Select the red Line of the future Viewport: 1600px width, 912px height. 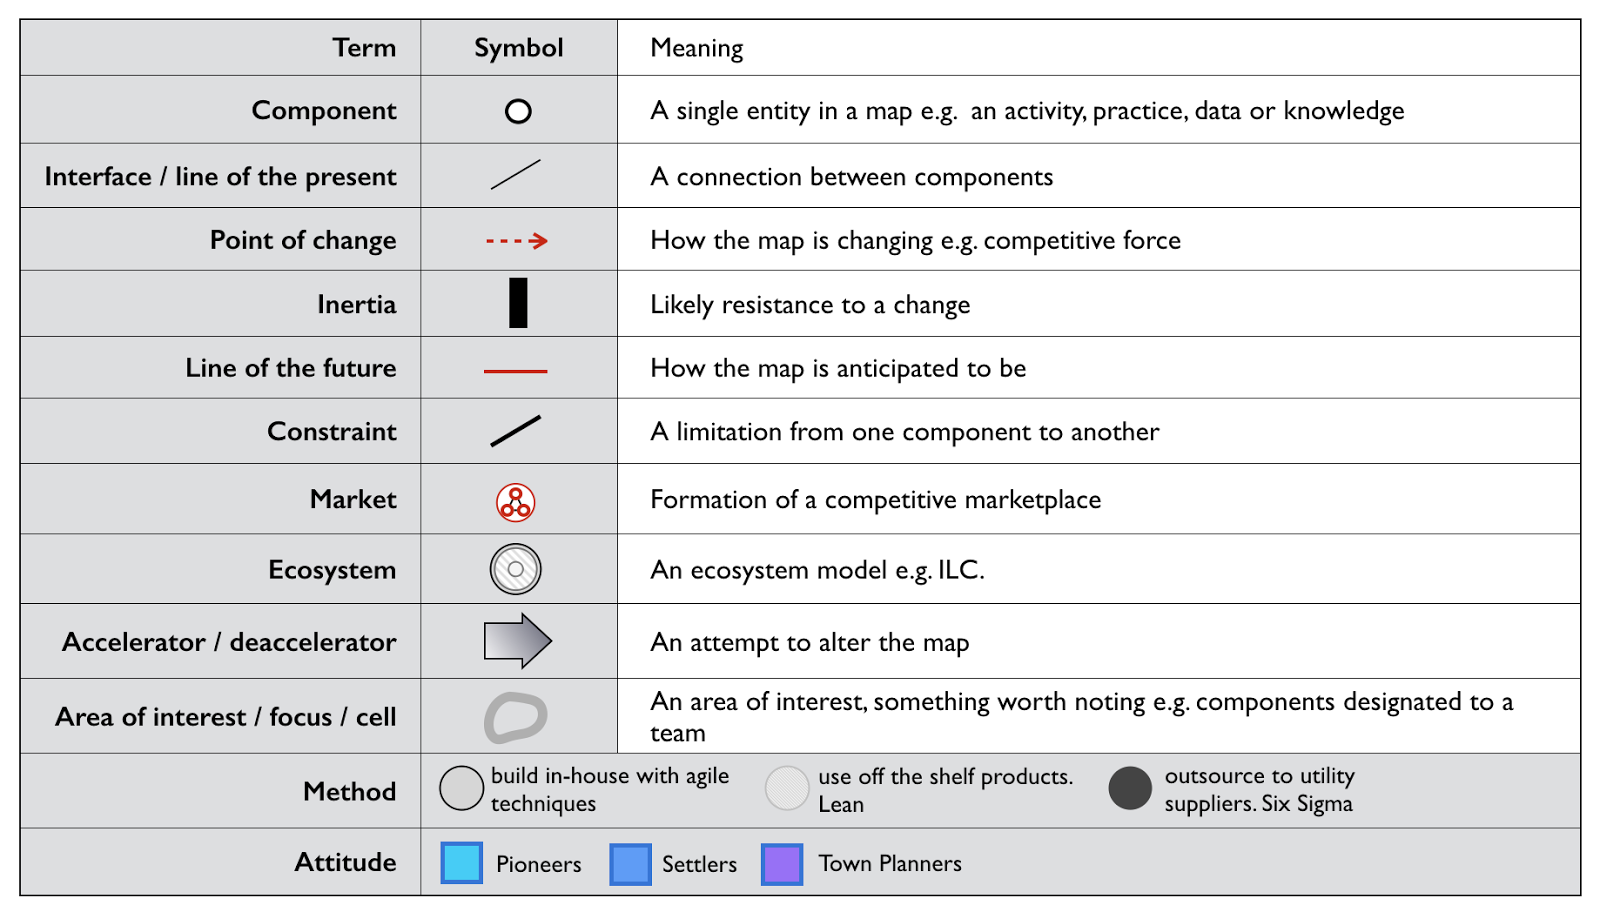tap(516, 371)
